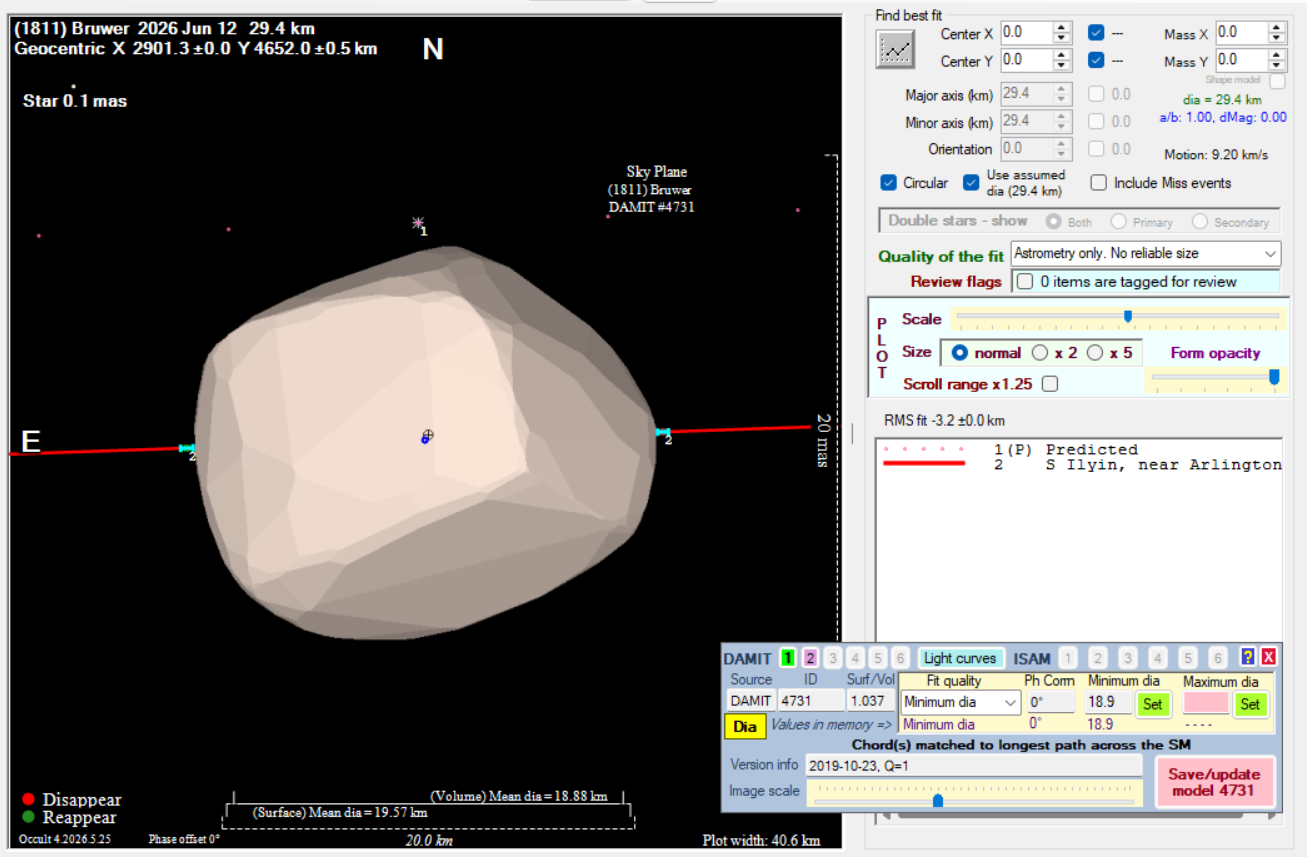
Task: Open the Fit quality Minimum dia dropdown
Action: [960, 702]
